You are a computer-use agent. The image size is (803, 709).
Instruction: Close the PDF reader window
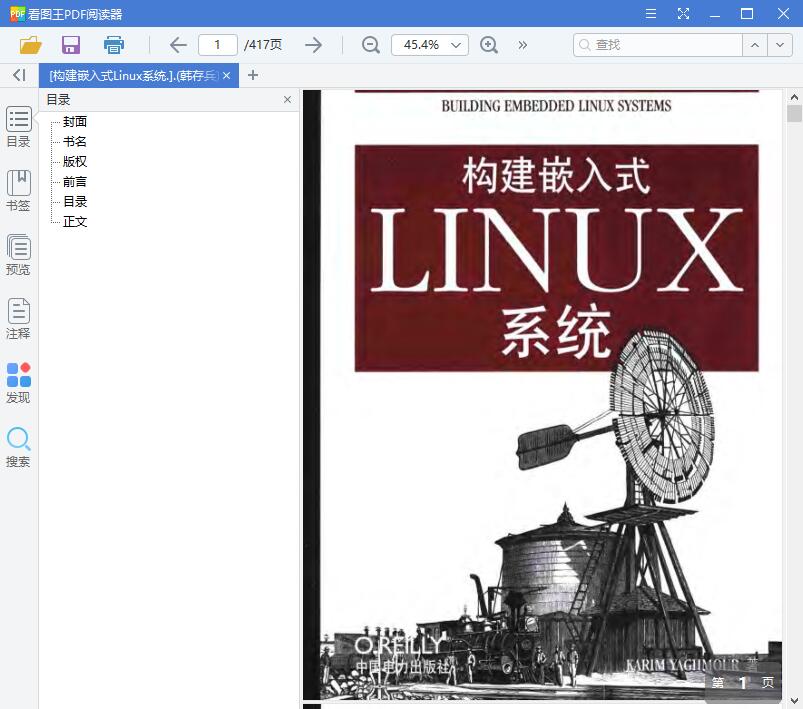point(783,14)
